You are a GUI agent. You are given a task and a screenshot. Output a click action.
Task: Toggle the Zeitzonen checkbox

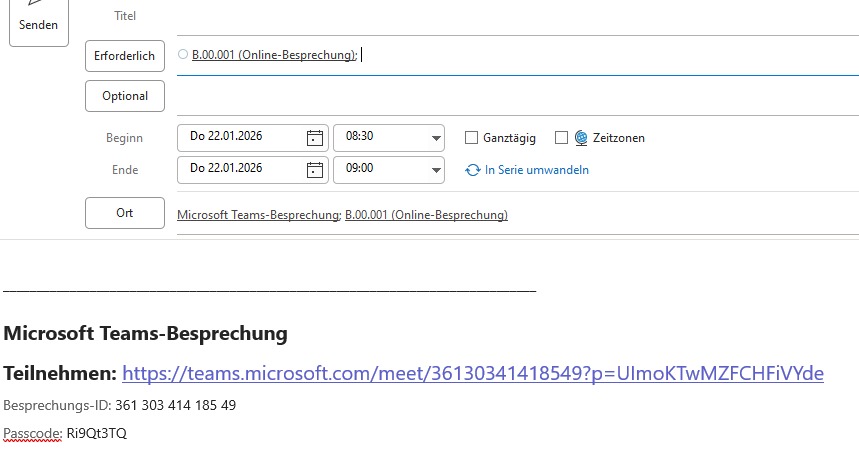click(x=561, y=138)
